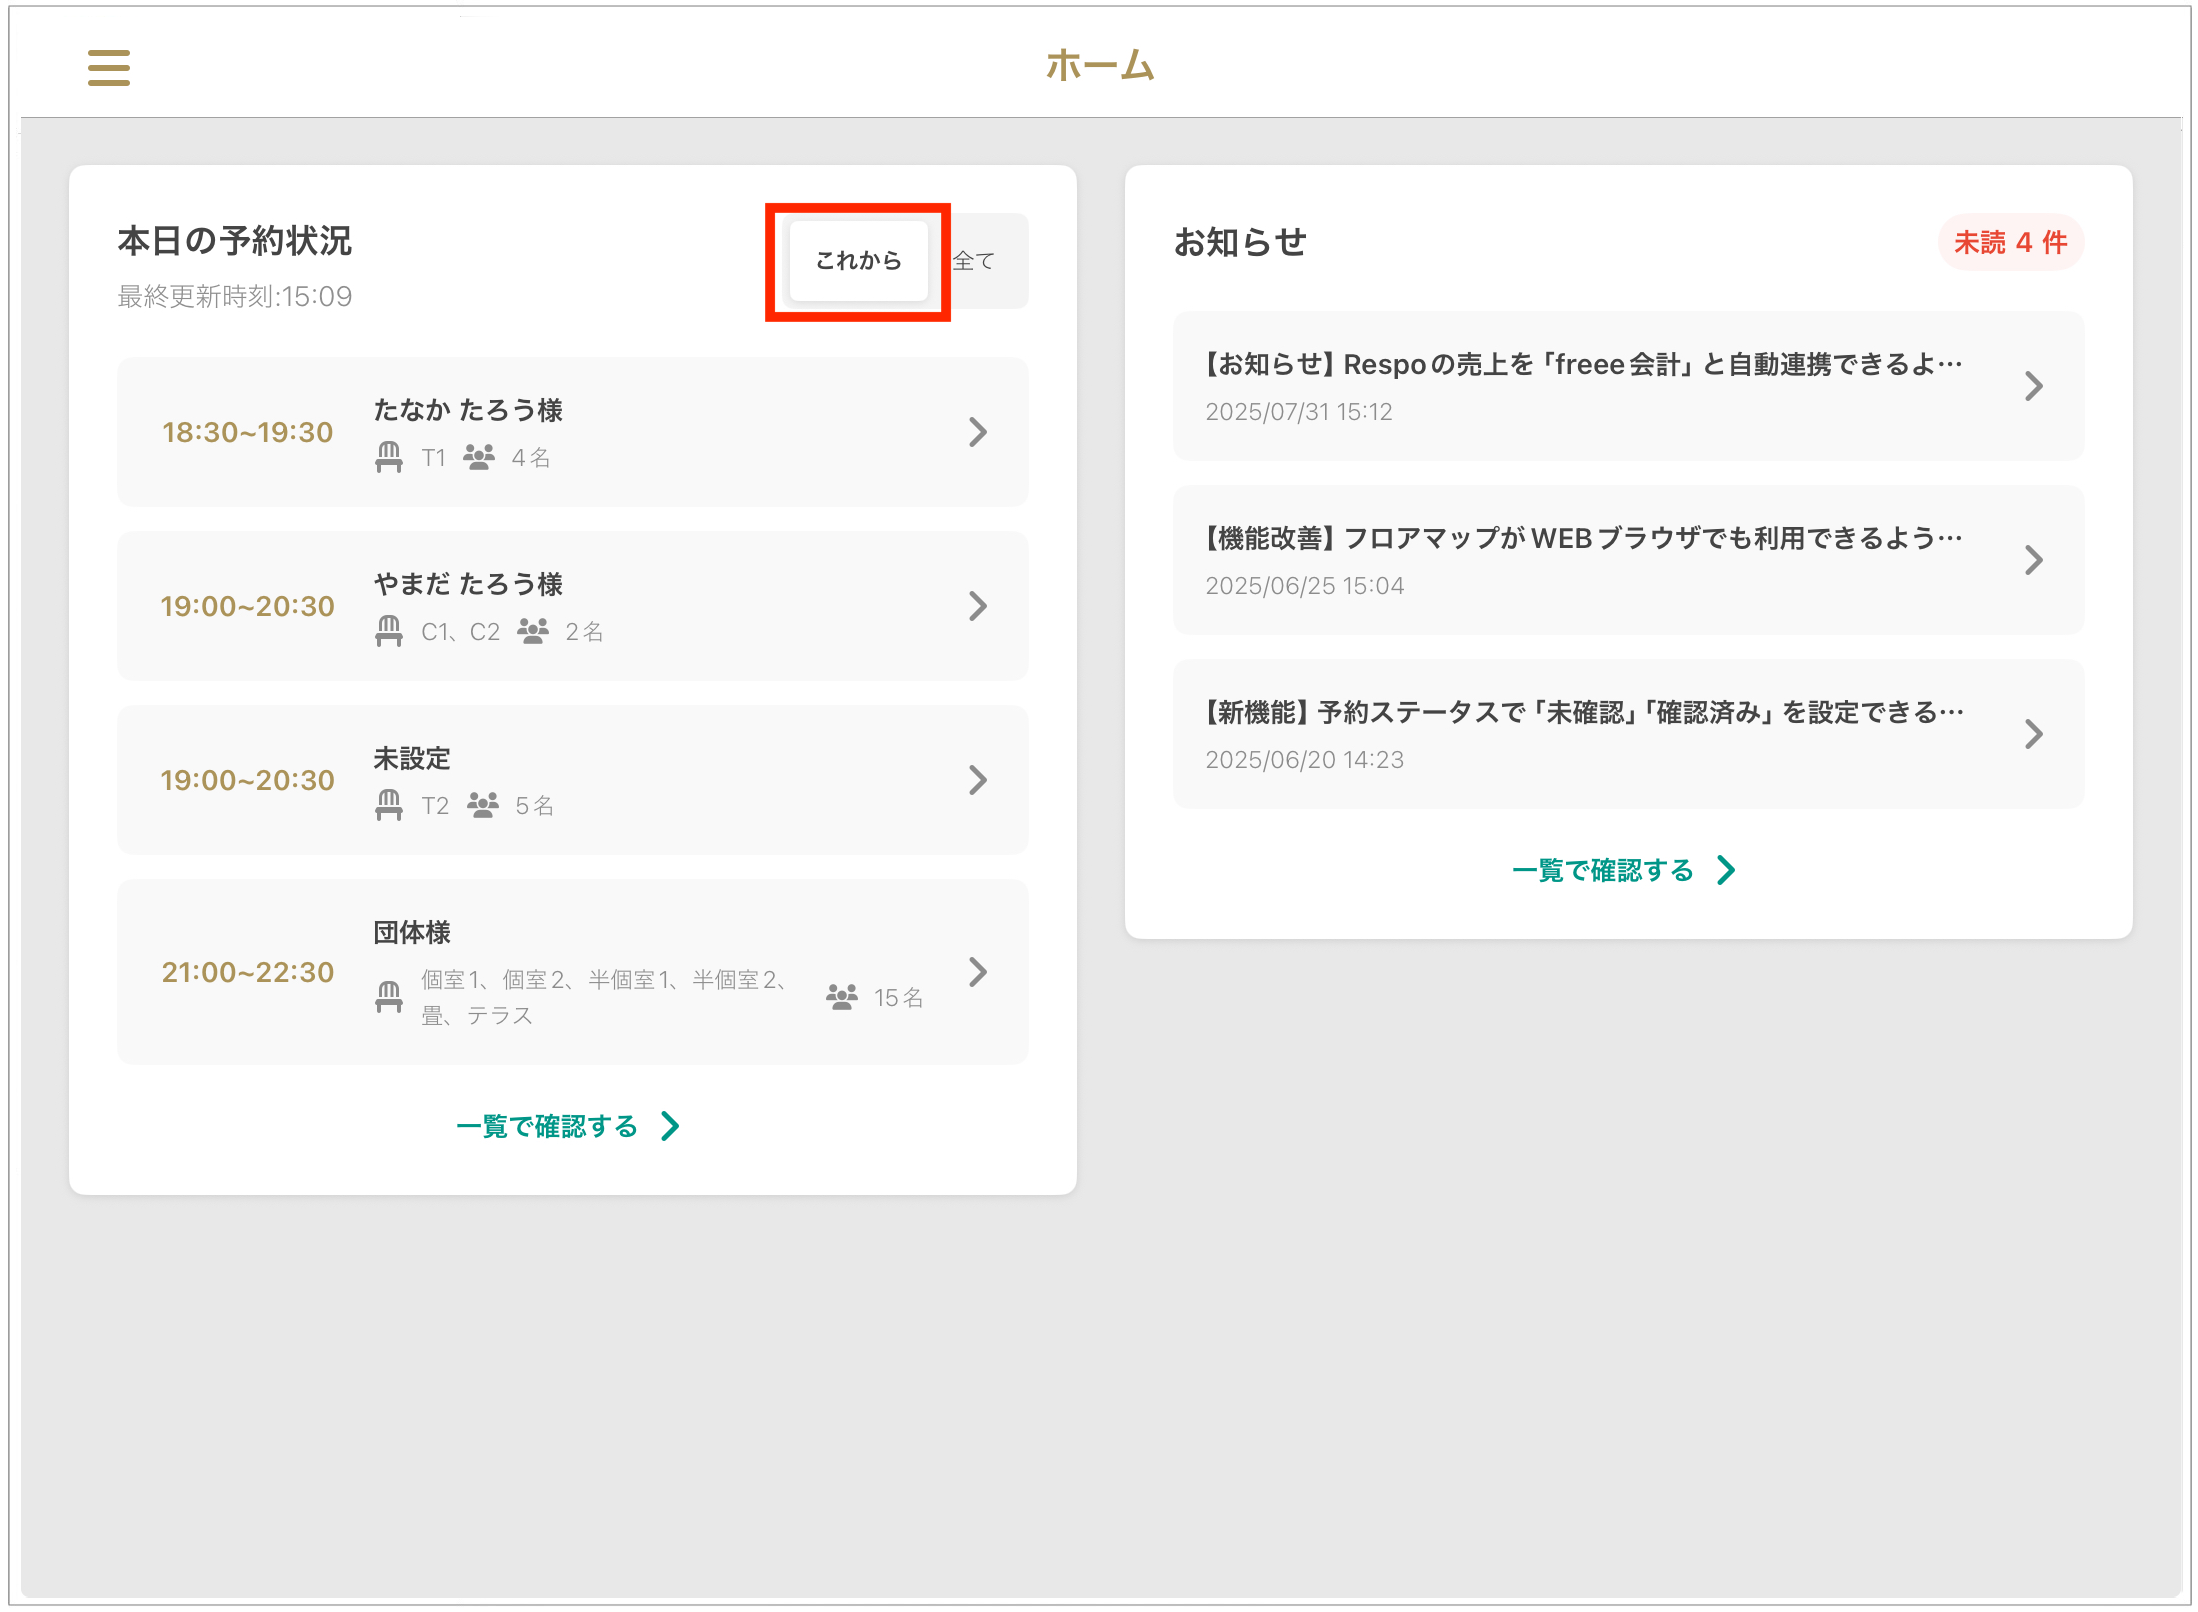Click seat icon in たなか たろう reservation
The width and height of the screenshot is (2198, 1612).
point(388,457)
